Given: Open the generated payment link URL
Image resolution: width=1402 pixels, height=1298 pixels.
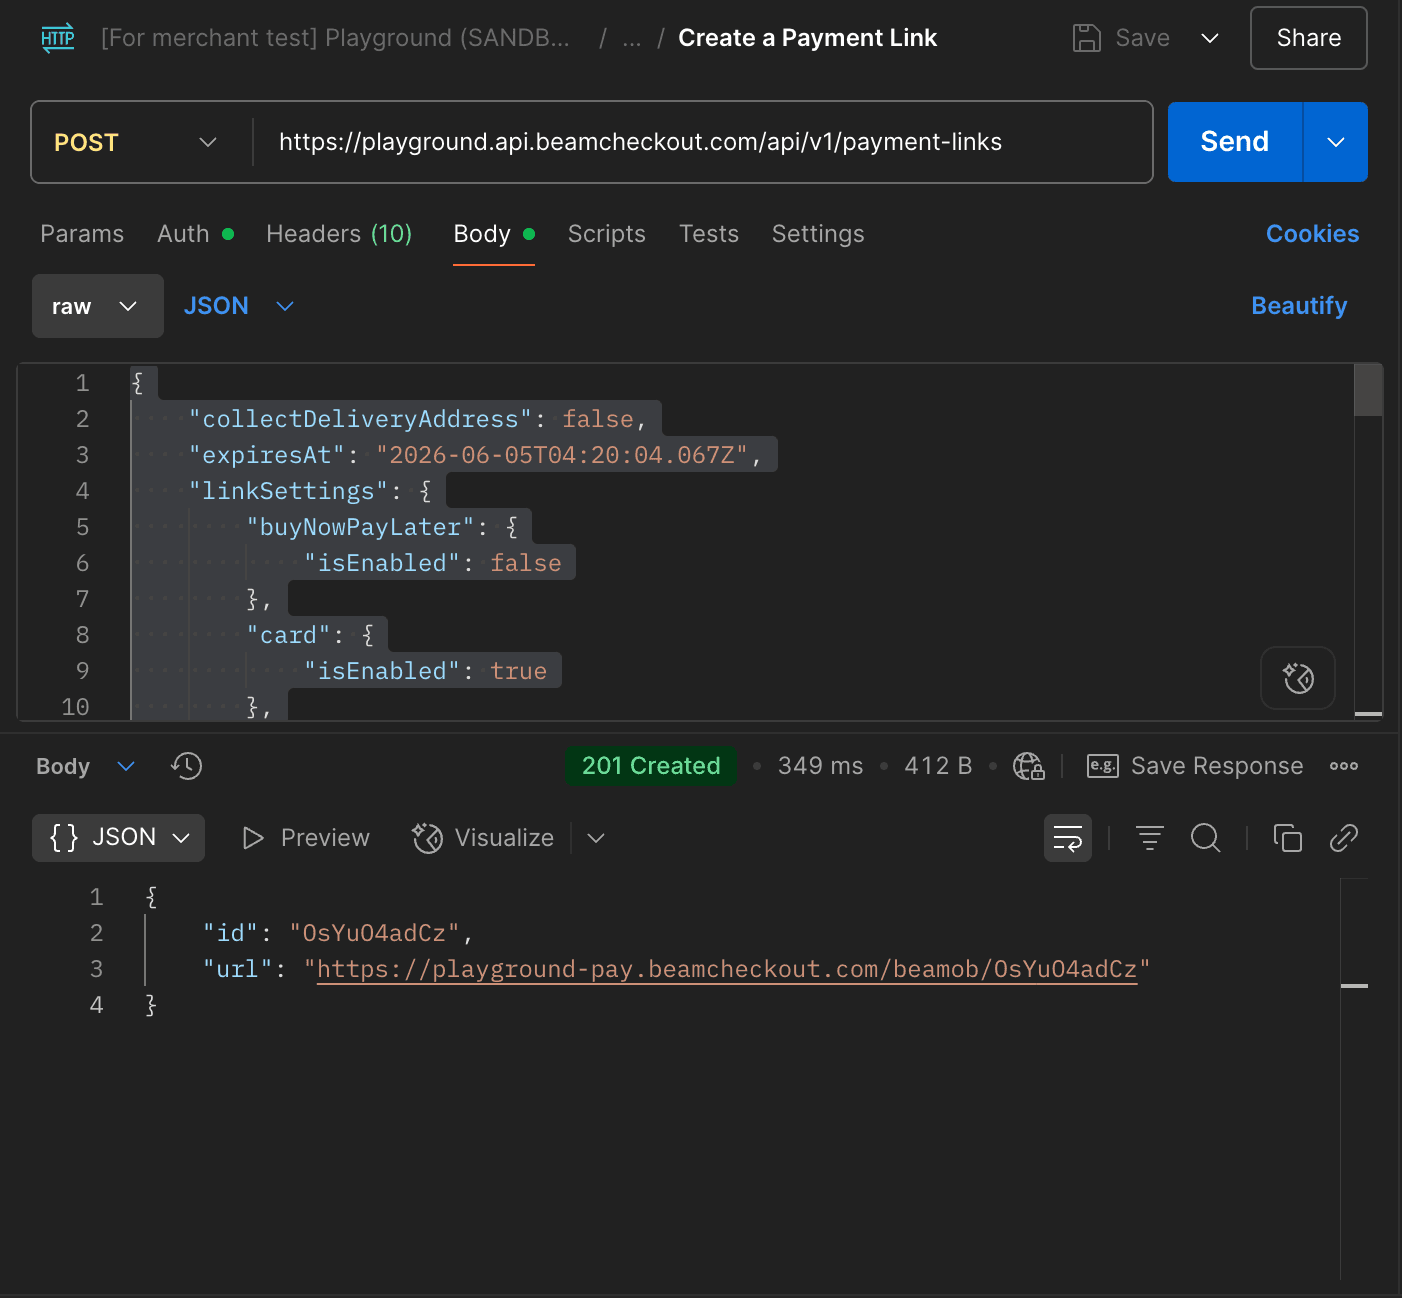Looking at the screenshot, I should click(x=726, y=969).
